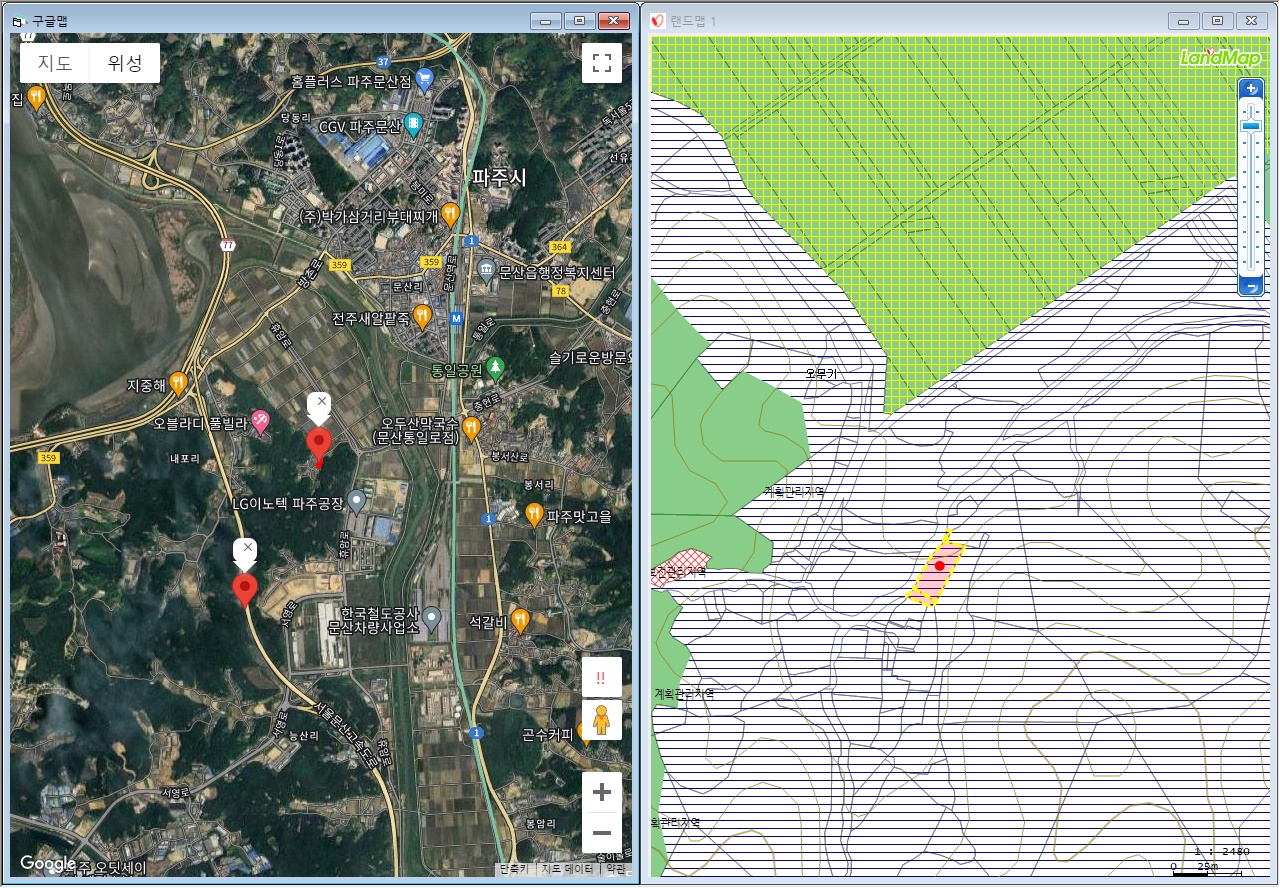Open the 약관 terms link
Viewport: 1280px width, 888px height.
[616, 869]
